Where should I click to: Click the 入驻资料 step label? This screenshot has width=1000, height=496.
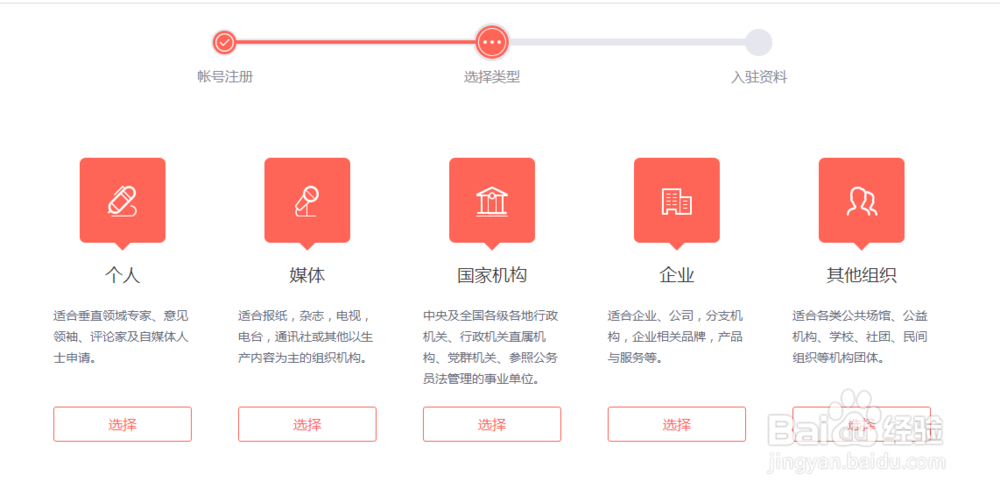759,77
